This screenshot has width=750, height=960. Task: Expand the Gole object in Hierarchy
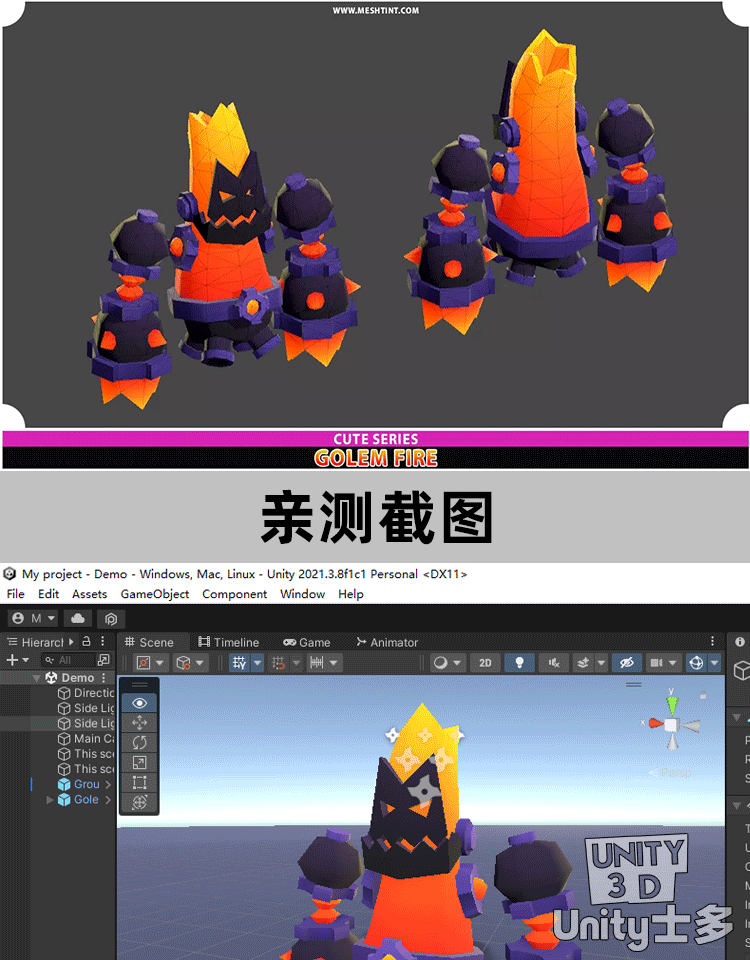(x=50, y=800)
